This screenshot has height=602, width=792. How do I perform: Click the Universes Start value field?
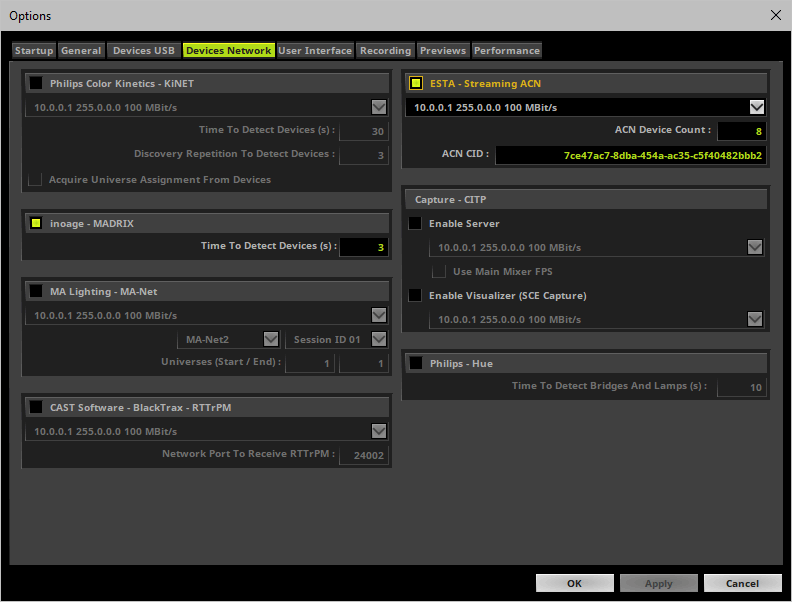click(x=310, y=363)
